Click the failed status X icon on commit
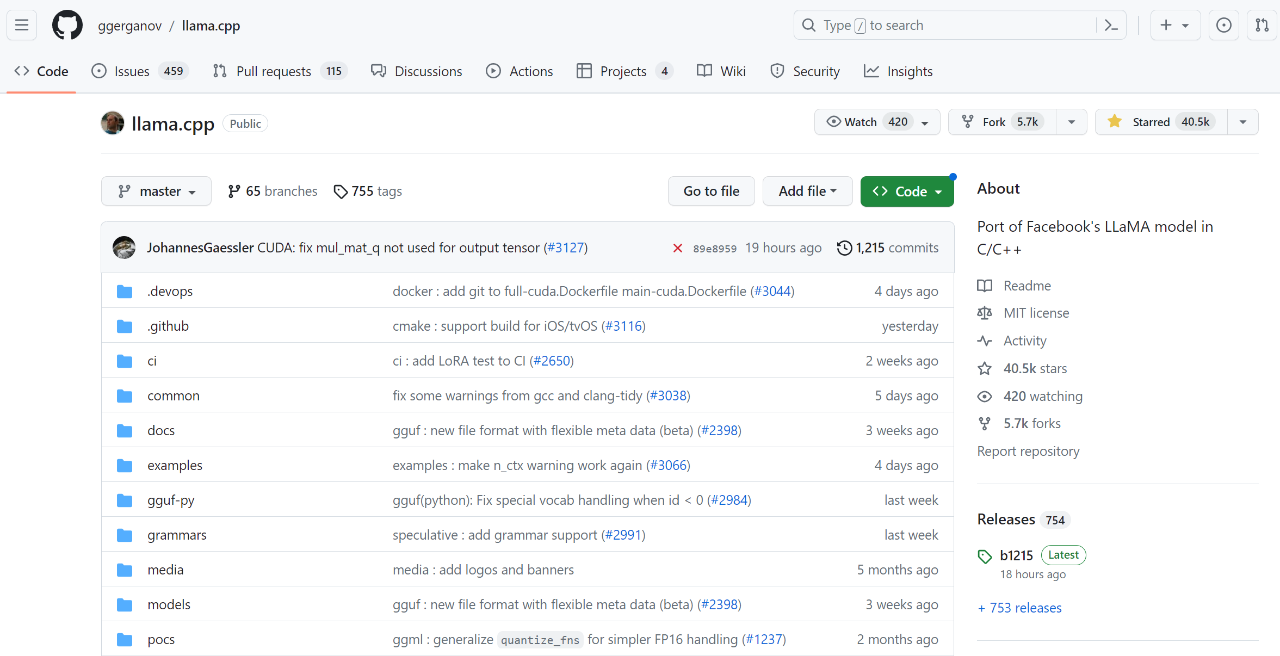This screenshot has width=1280, height=656. (x=677, y=248)
